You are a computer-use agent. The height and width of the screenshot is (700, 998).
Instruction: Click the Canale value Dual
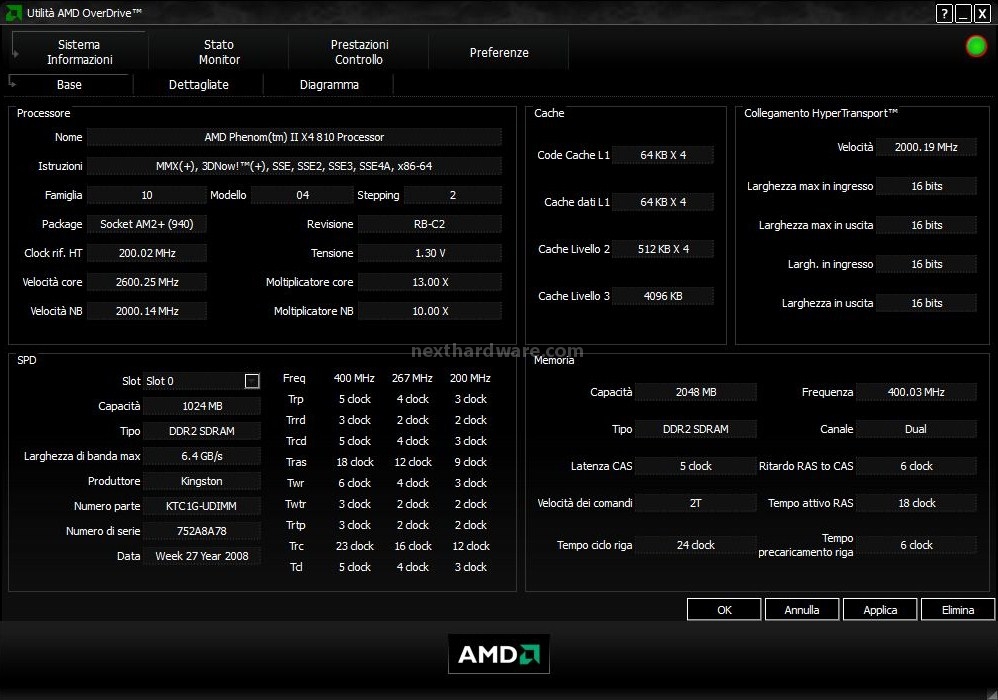916,429
